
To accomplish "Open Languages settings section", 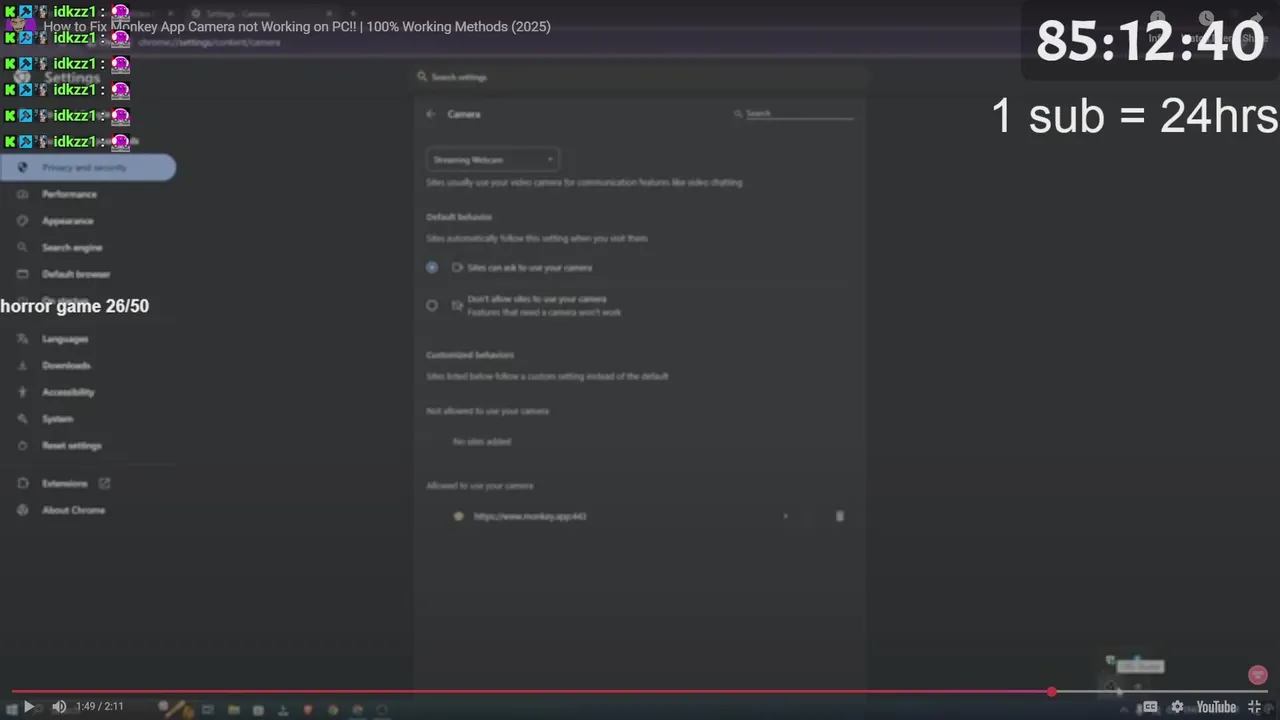I will (65, 339).
